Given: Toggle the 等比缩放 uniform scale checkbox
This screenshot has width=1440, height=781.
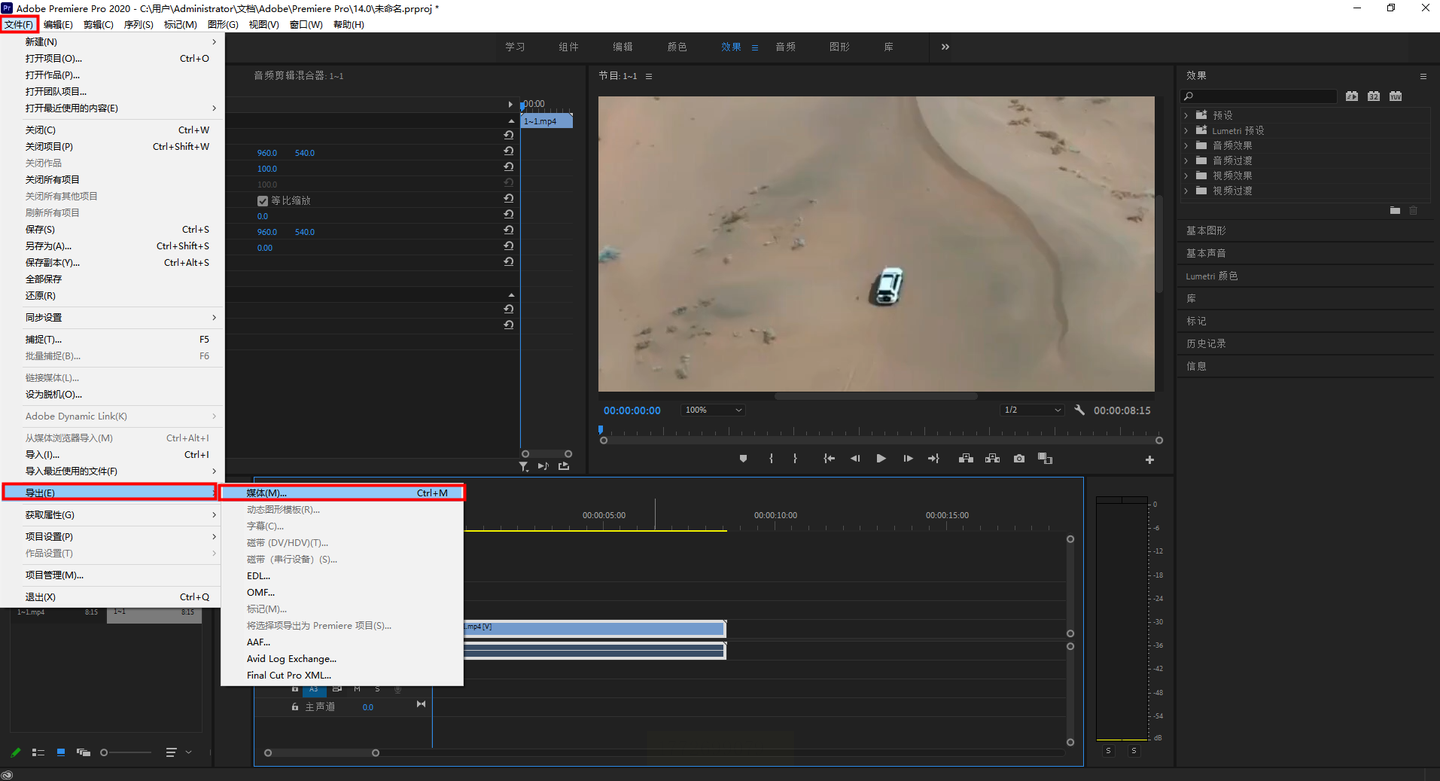Looking at the screenshot, I should click(263, 201).
